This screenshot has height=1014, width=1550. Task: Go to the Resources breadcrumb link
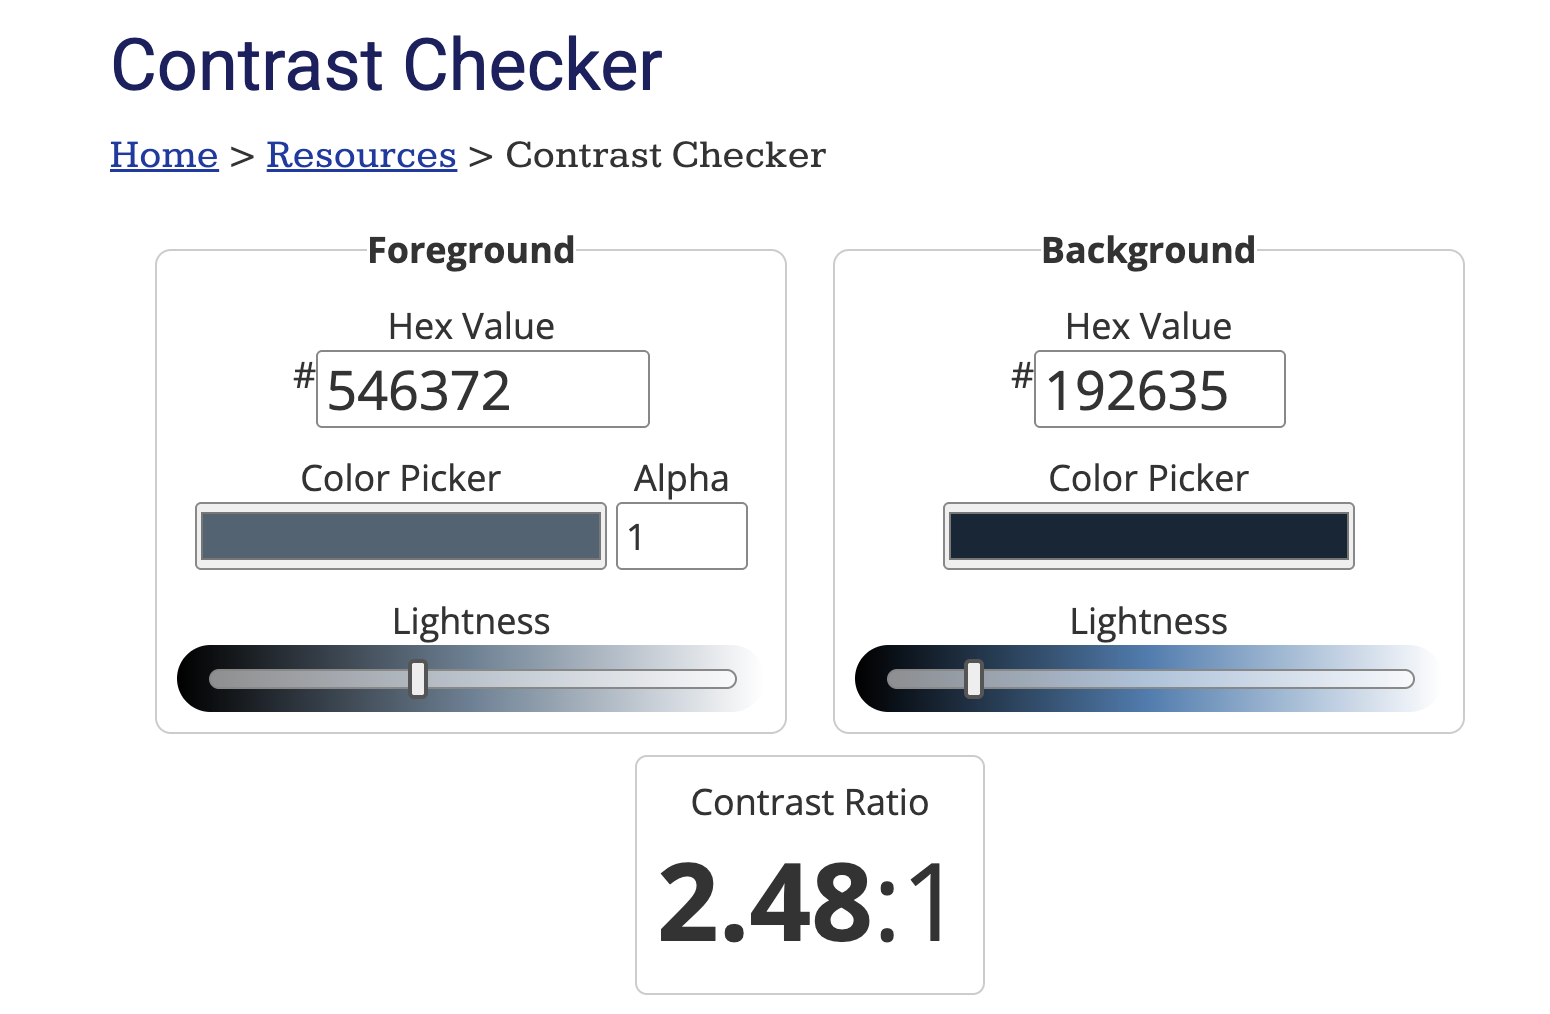click(x=361, y=155)
